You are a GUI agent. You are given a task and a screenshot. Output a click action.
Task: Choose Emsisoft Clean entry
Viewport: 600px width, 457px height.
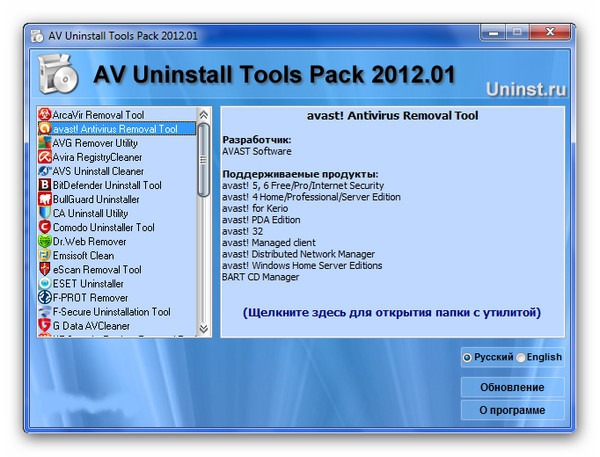click(117, 255)
